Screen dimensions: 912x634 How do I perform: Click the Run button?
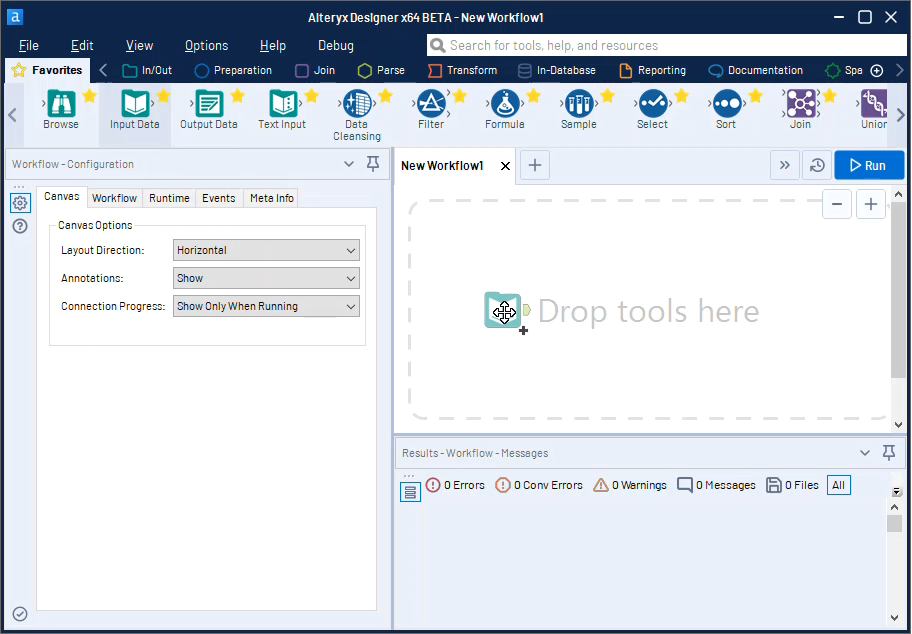pyautogui.click(x=868, y=164)
